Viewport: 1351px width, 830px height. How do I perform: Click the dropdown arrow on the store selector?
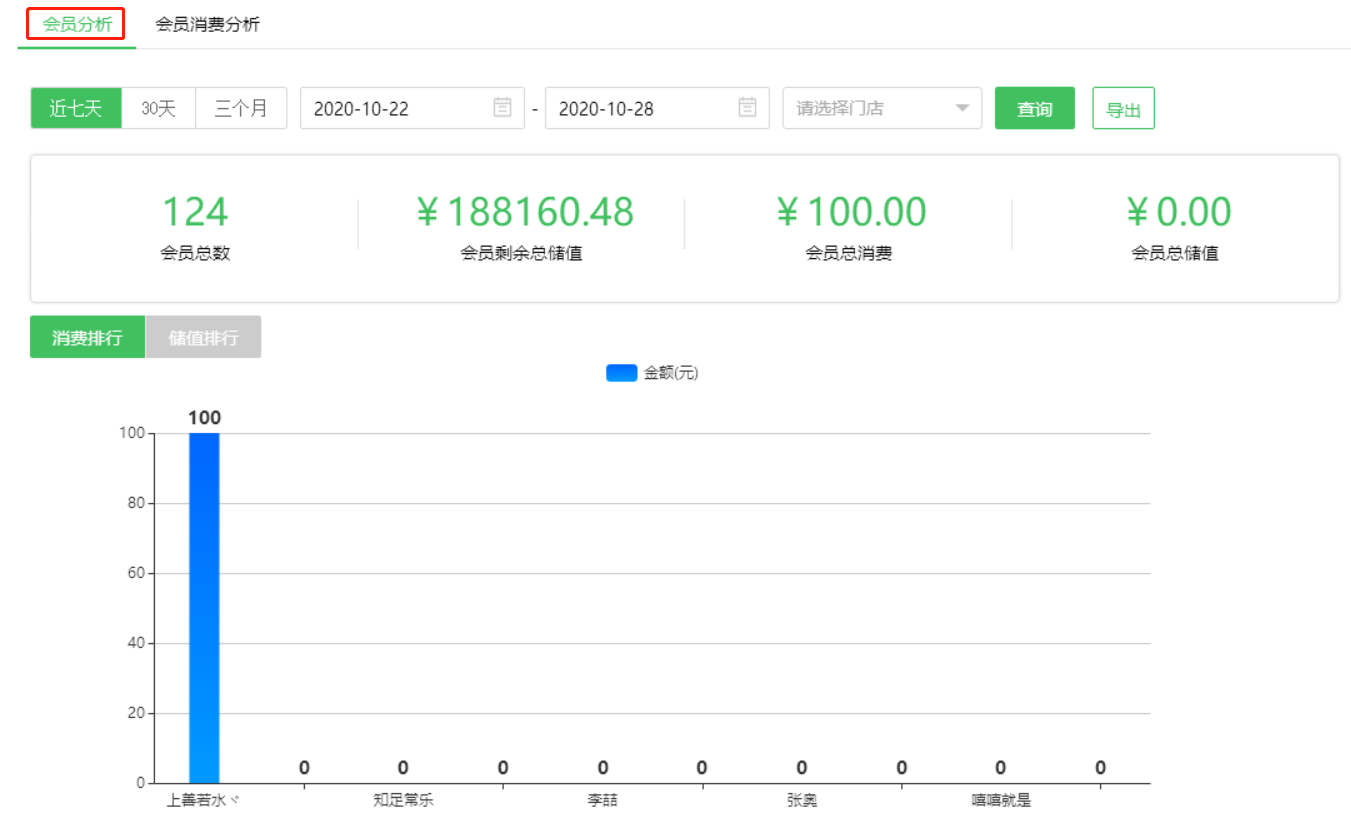[961, 108]
